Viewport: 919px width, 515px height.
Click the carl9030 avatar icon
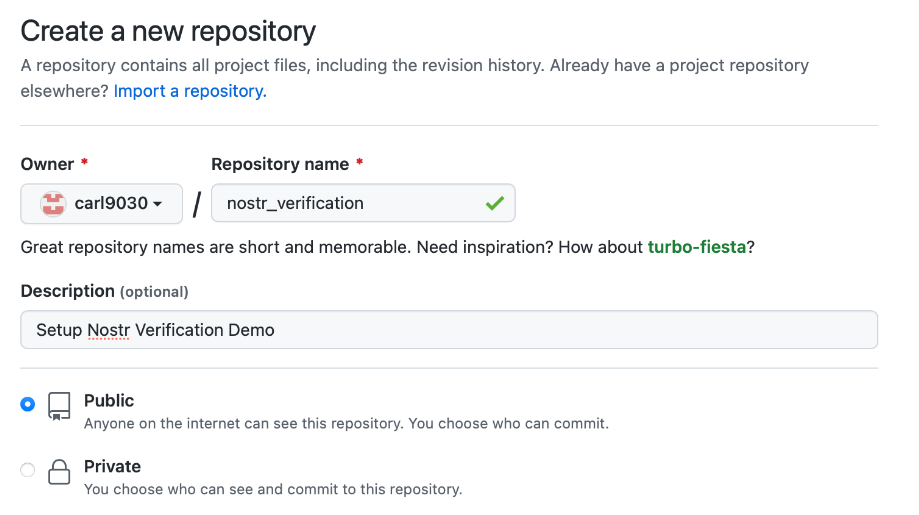point(53,204)
